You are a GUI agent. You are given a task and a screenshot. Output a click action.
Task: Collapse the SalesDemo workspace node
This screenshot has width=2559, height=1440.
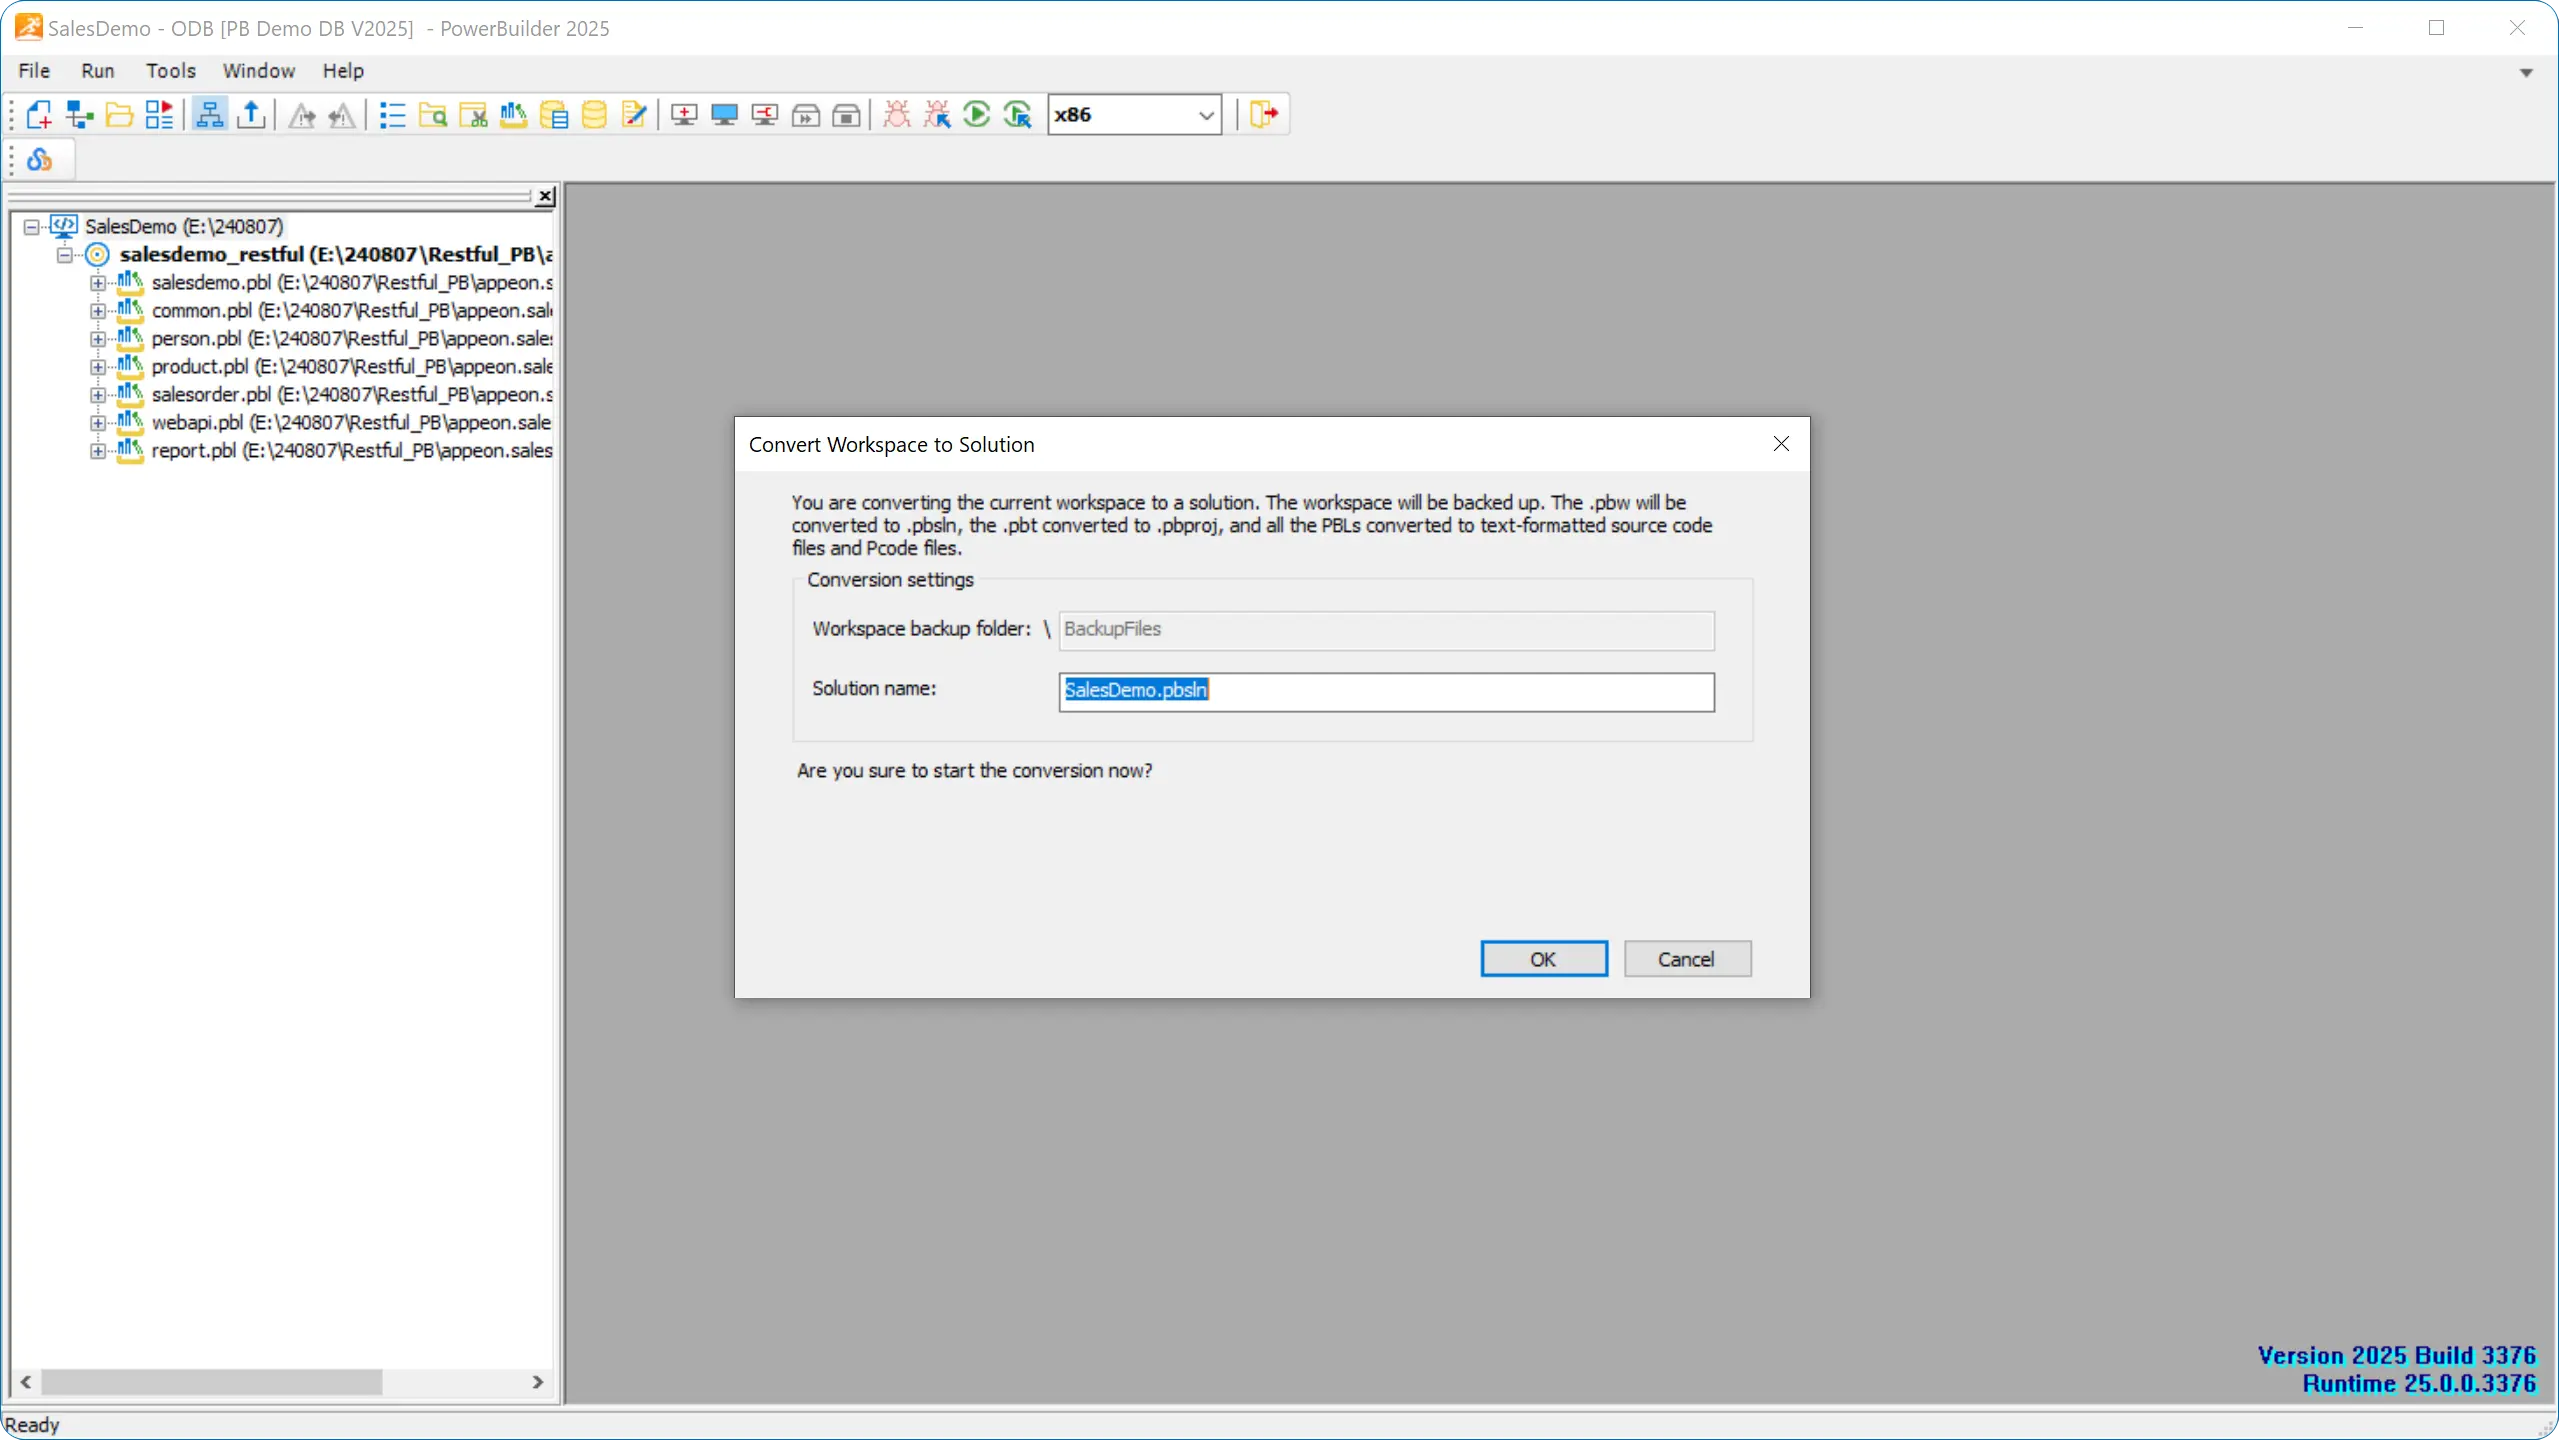[x=31, y=227]
